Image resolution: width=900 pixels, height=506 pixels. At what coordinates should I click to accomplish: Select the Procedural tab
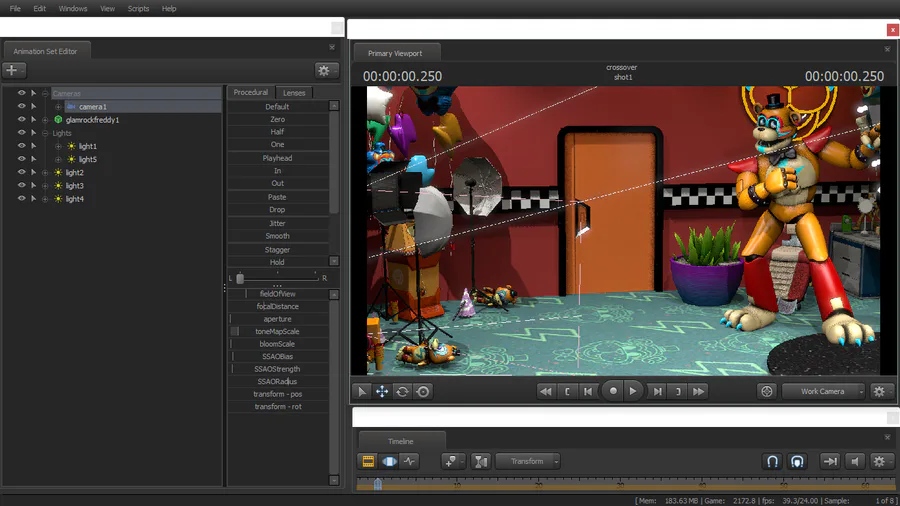[250, 92]
